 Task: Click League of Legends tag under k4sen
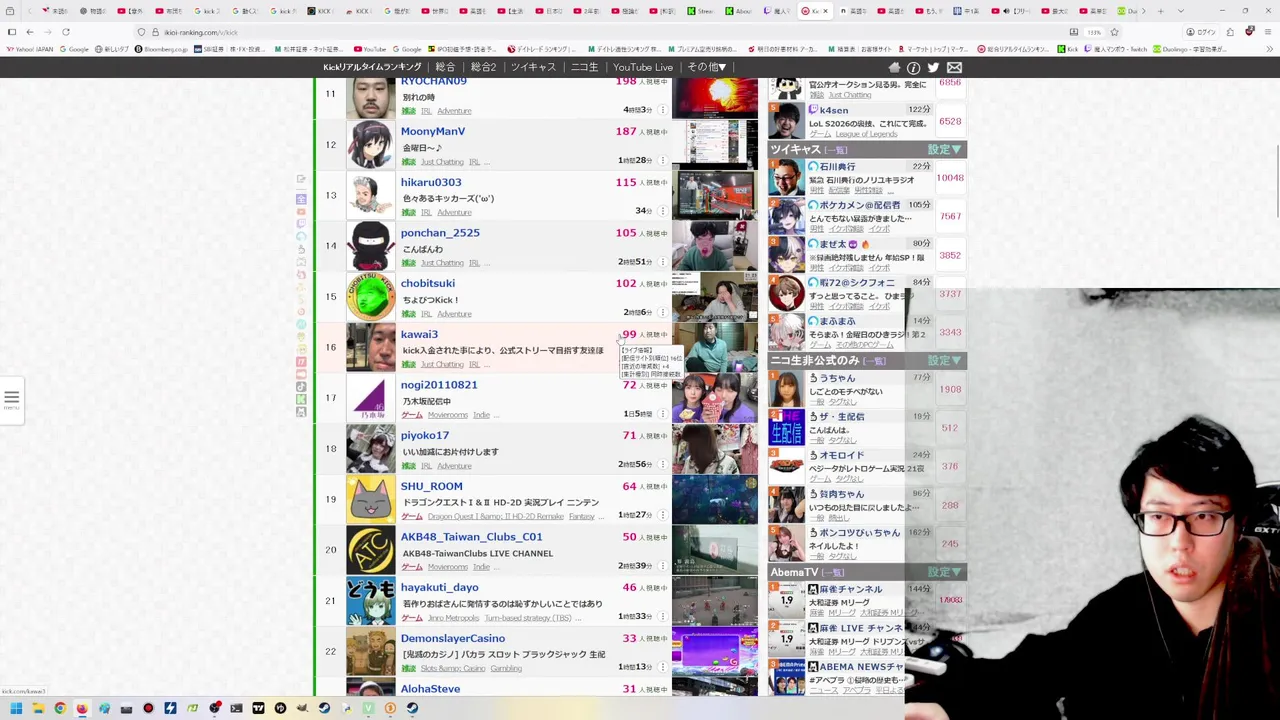[866, 134]
